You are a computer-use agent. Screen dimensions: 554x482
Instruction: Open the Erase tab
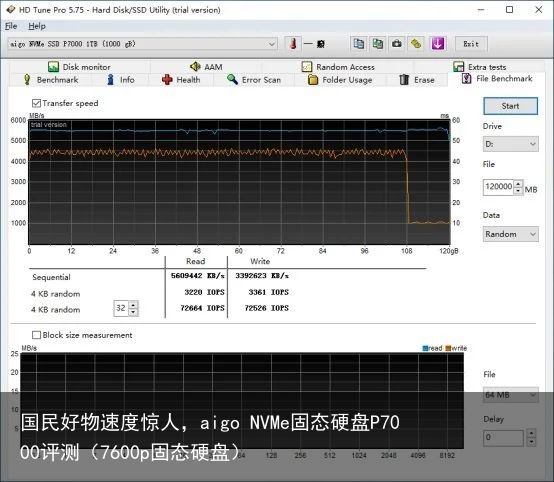coord(417,80)
